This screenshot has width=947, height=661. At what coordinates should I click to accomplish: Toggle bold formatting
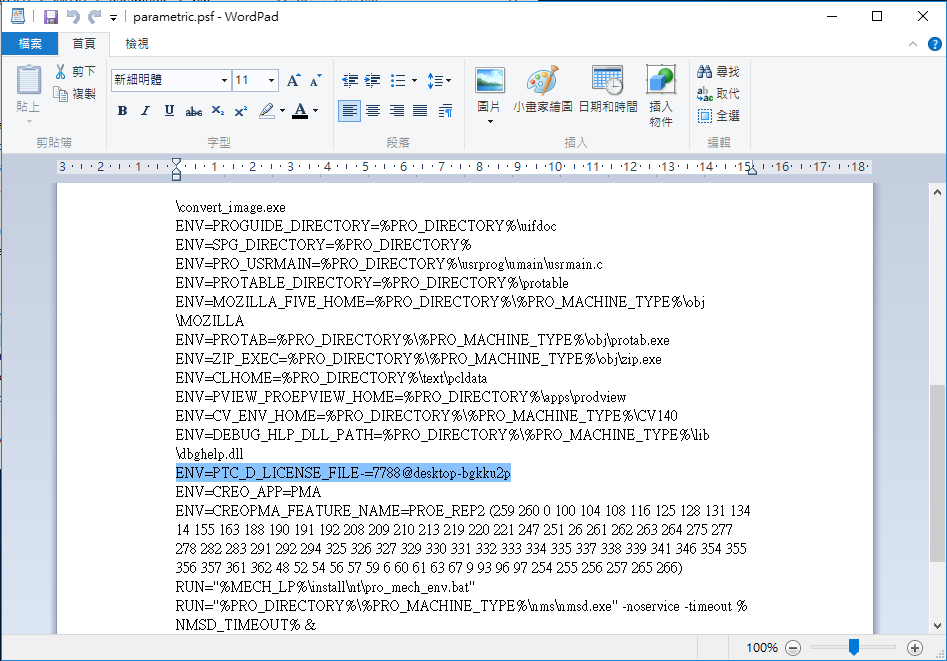122,111
